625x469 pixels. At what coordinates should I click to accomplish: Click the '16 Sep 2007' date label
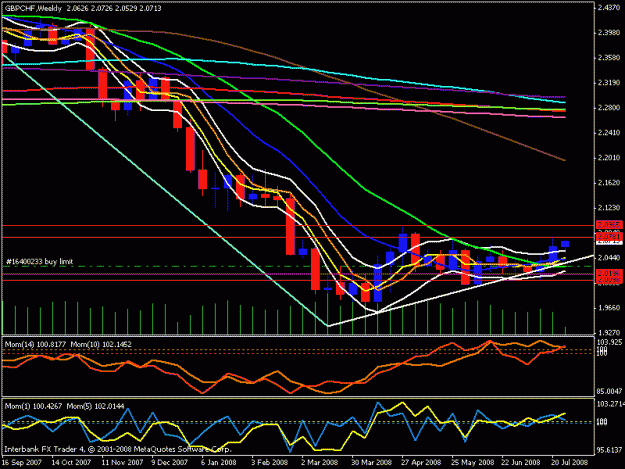(x=21, y=462)
